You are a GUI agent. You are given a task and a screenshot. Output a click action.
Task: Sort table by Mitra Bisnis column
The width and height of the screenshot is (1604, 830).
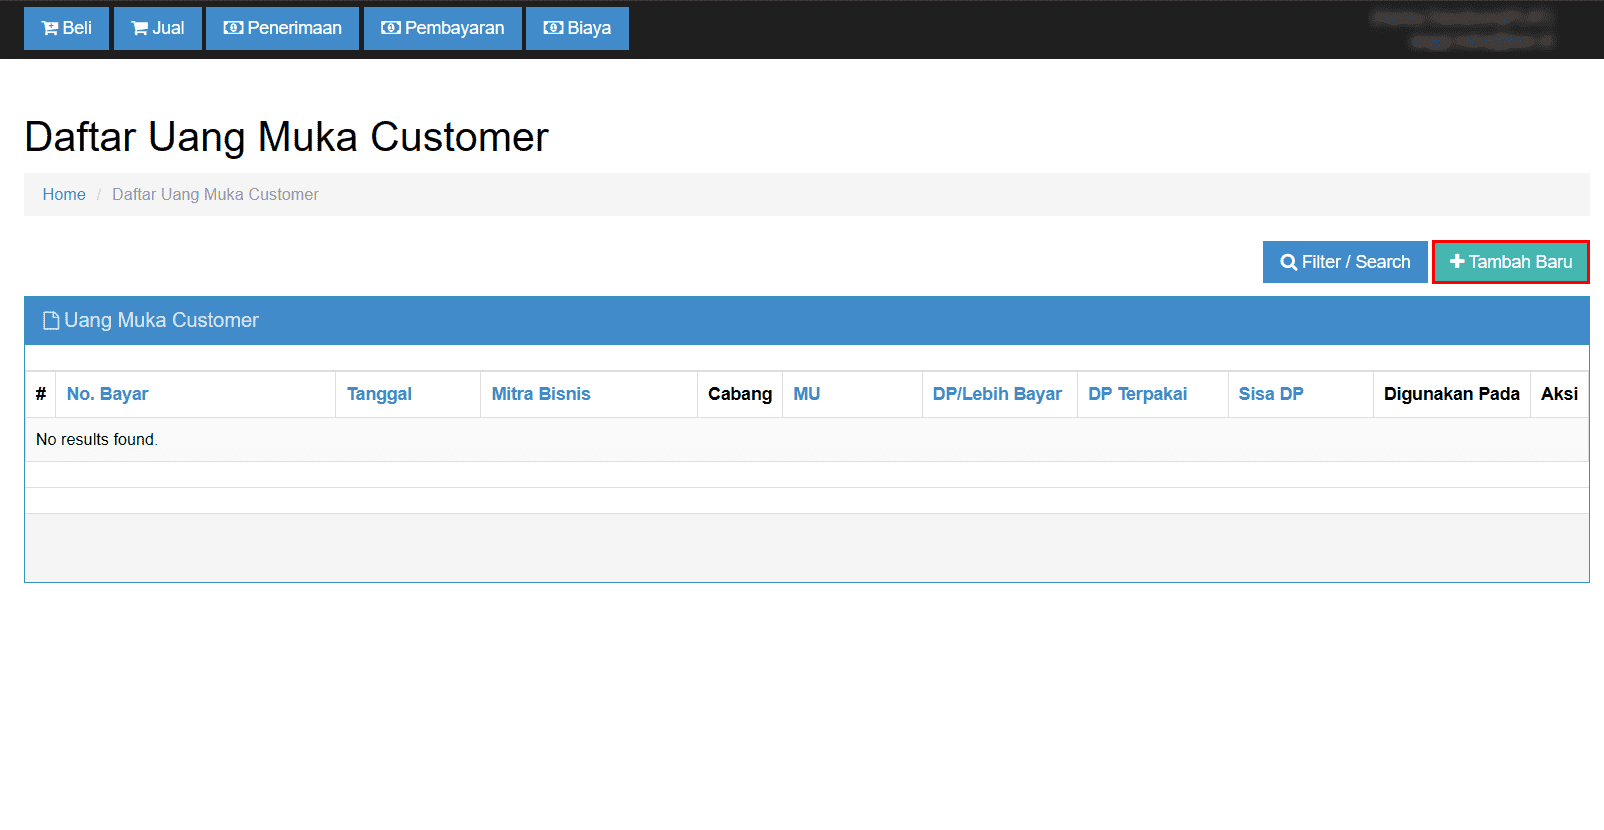pyautogui.click(x=541, y=394)
